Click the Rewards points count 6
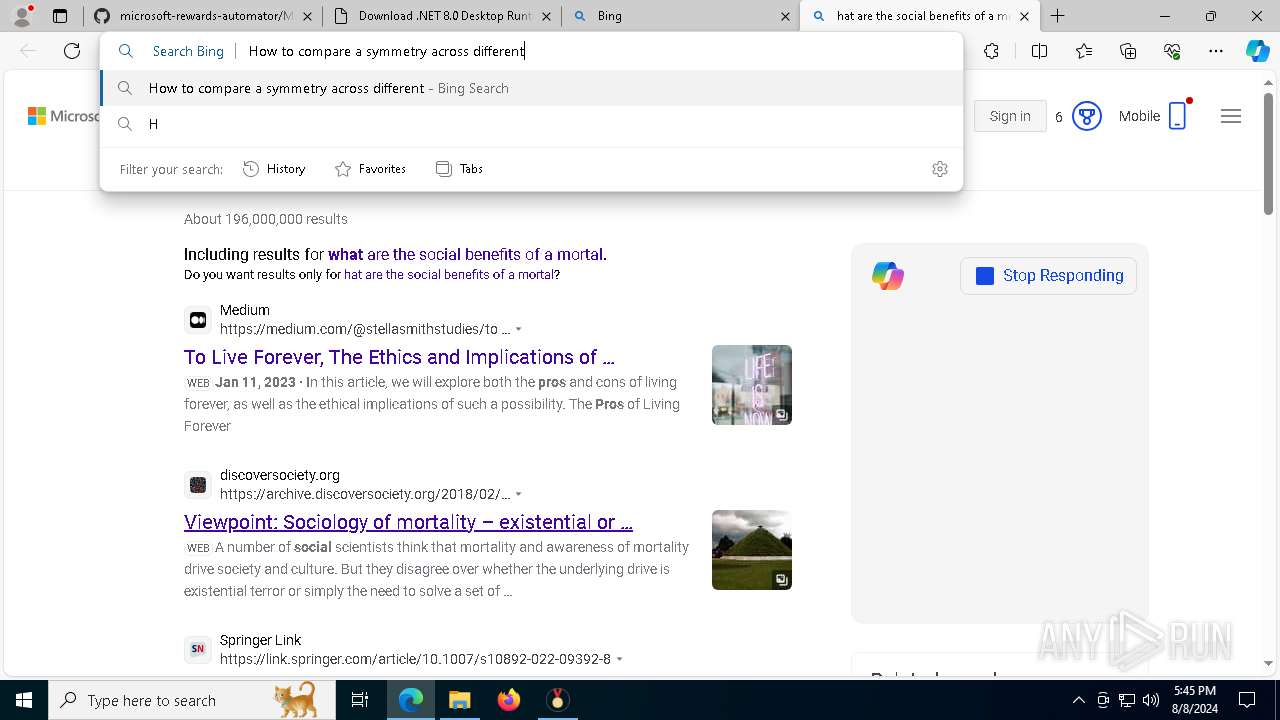The image size is (1280, 720). (x=1059, y=117)
